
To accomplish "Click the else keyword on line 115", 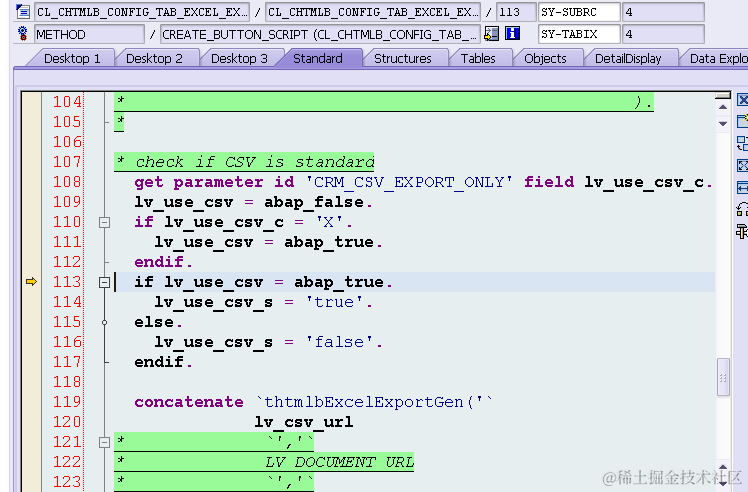I will coord(154,322).
